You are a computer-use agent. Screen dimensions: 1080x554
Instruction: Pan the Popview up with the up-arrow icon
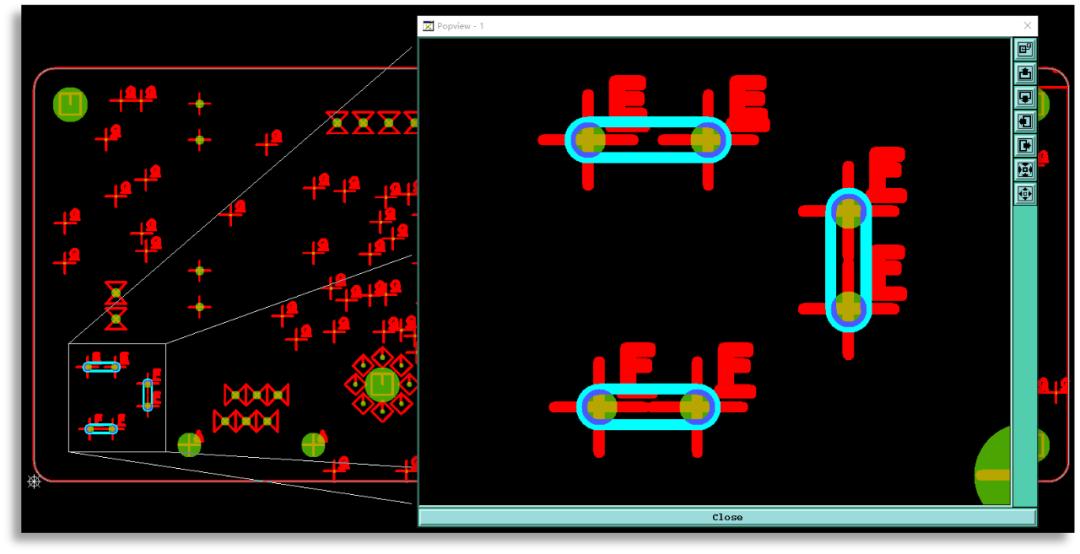point(1025,72)
